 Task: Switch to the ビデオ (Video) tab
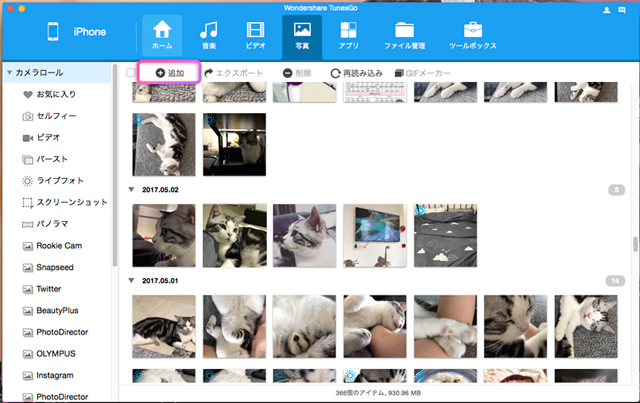(256, 36)
